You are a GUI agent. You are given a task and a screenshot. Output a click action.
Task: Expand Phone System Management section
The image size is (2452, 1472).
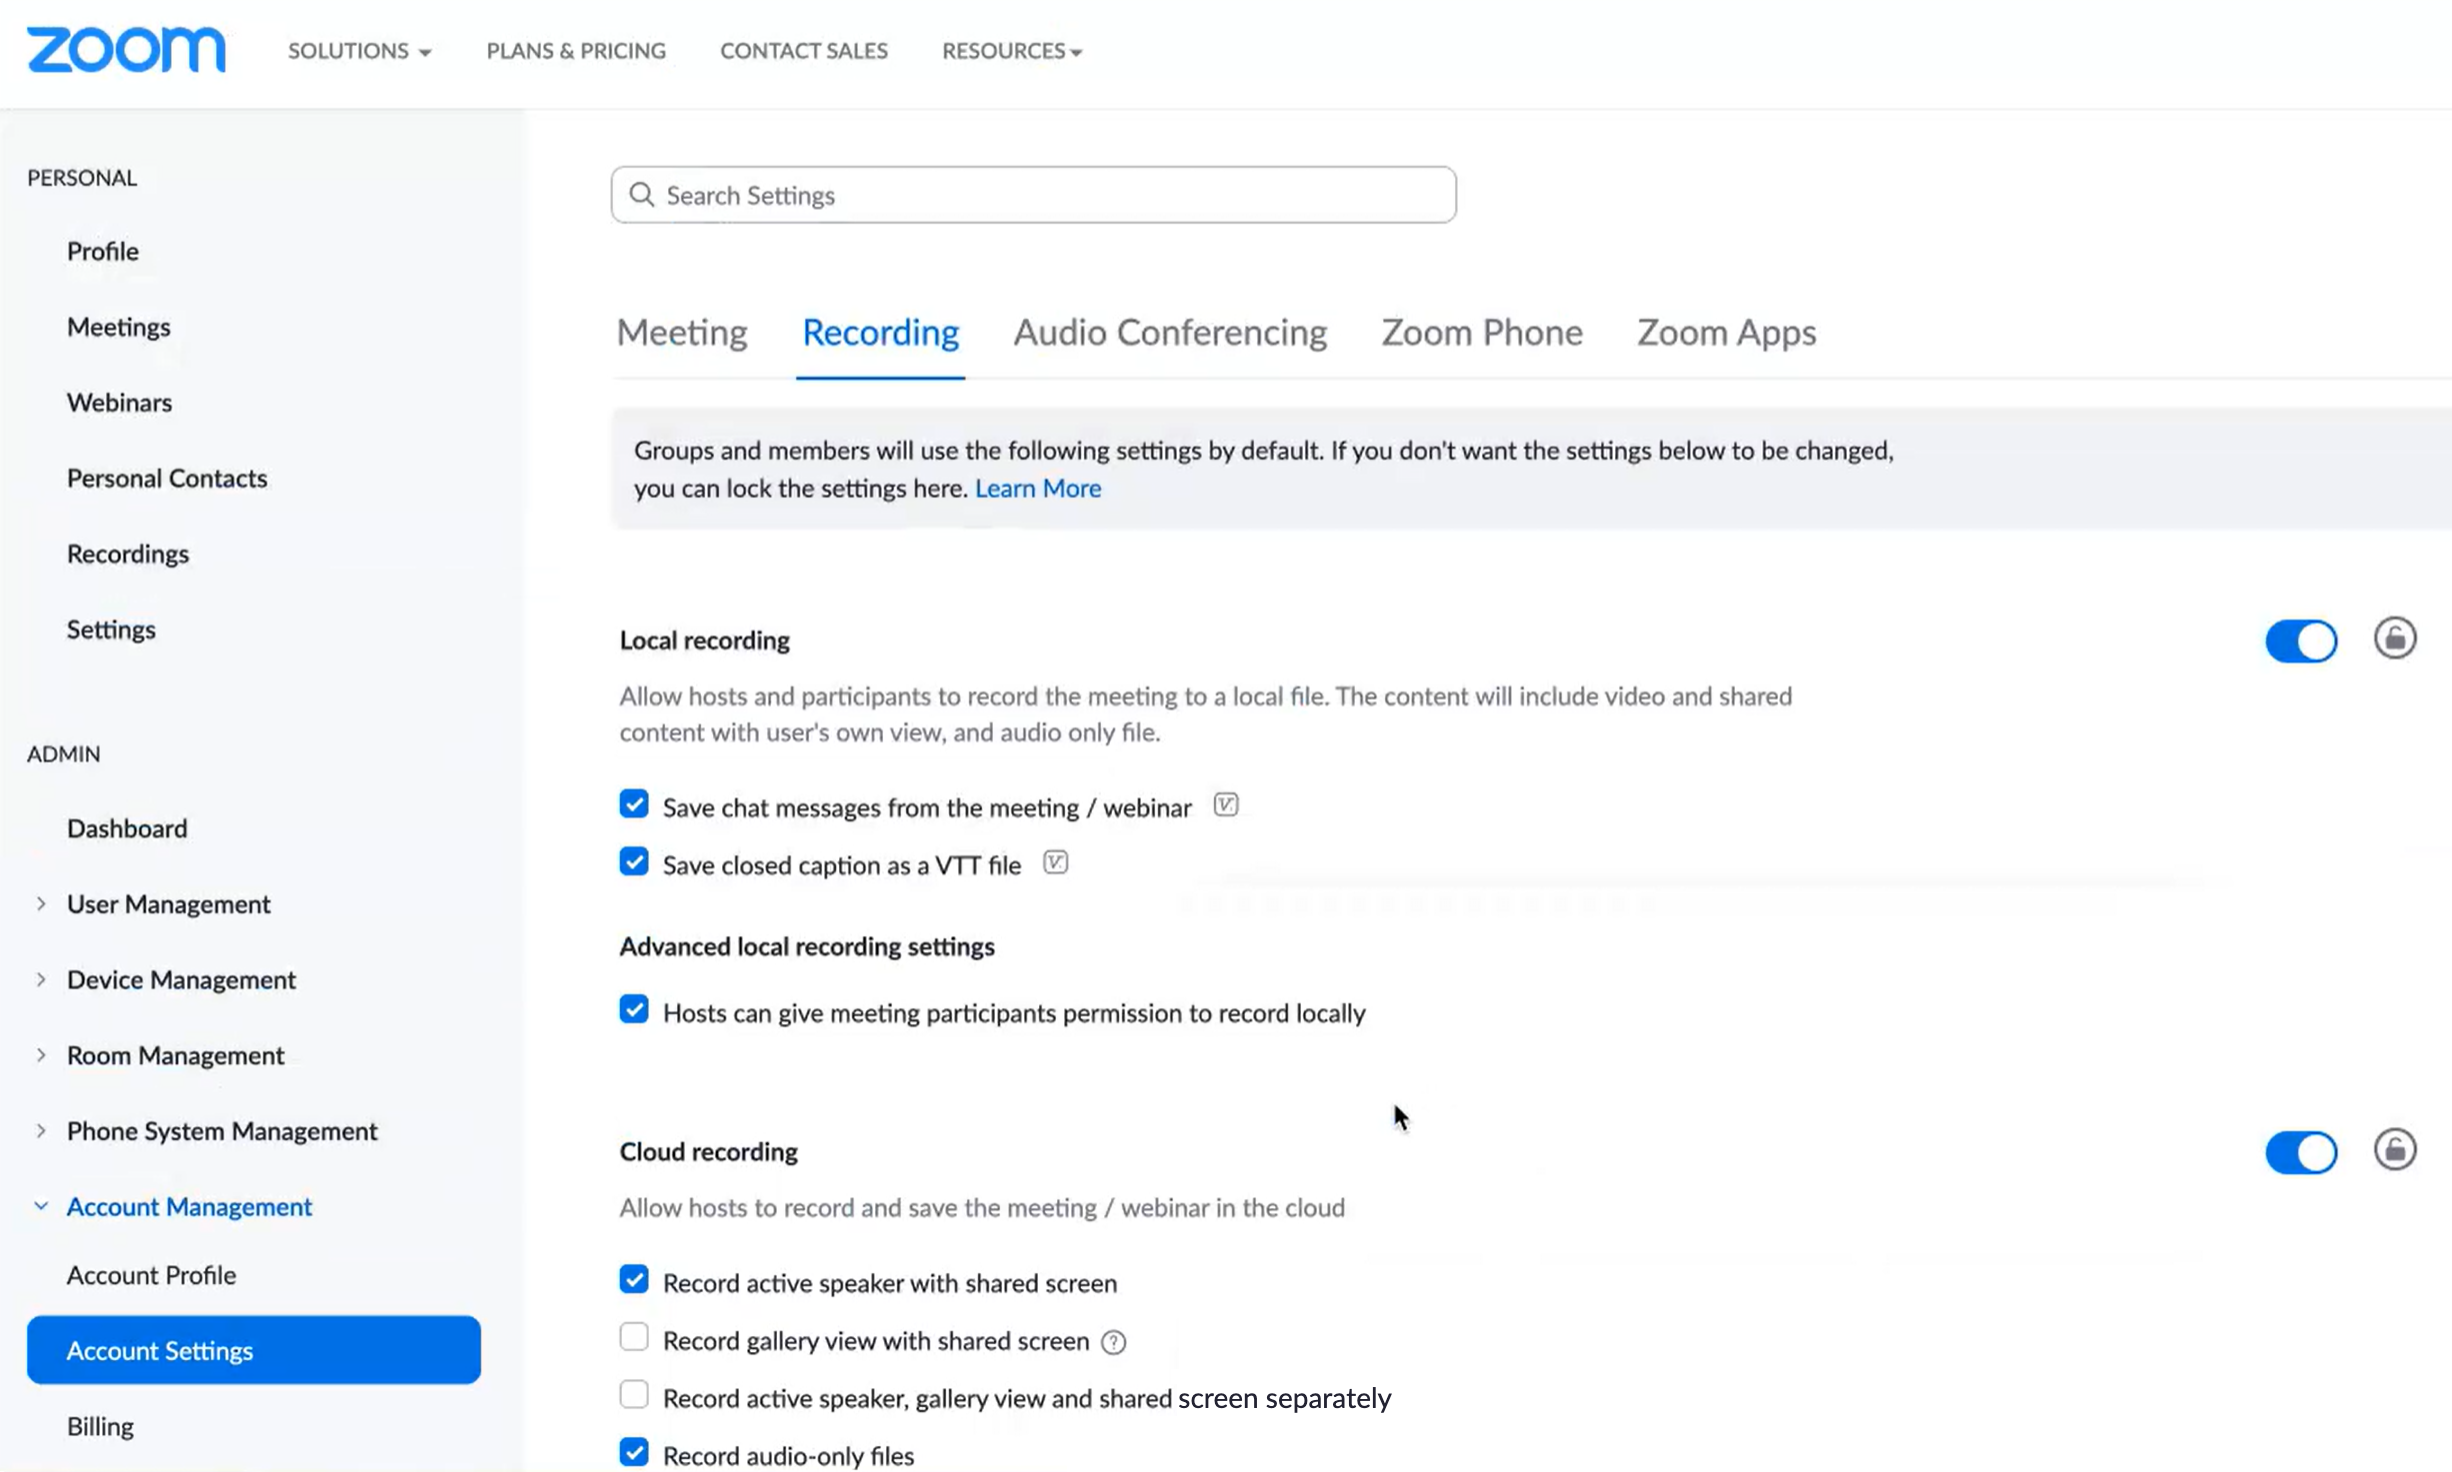point(41,1131)
